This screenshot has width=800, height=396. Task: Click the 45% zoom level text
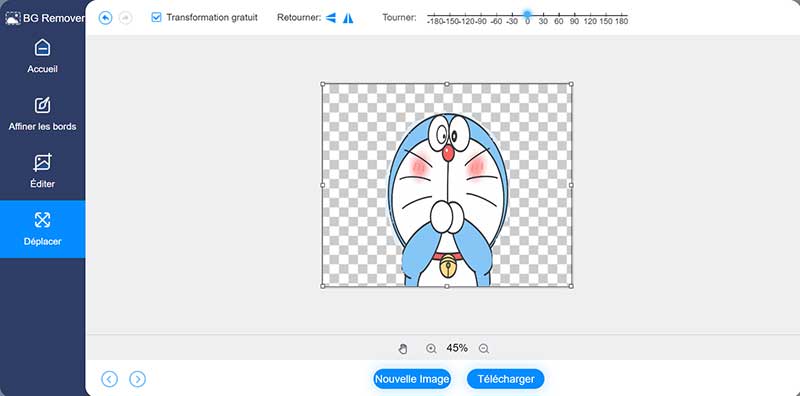(x=457, y=348)
